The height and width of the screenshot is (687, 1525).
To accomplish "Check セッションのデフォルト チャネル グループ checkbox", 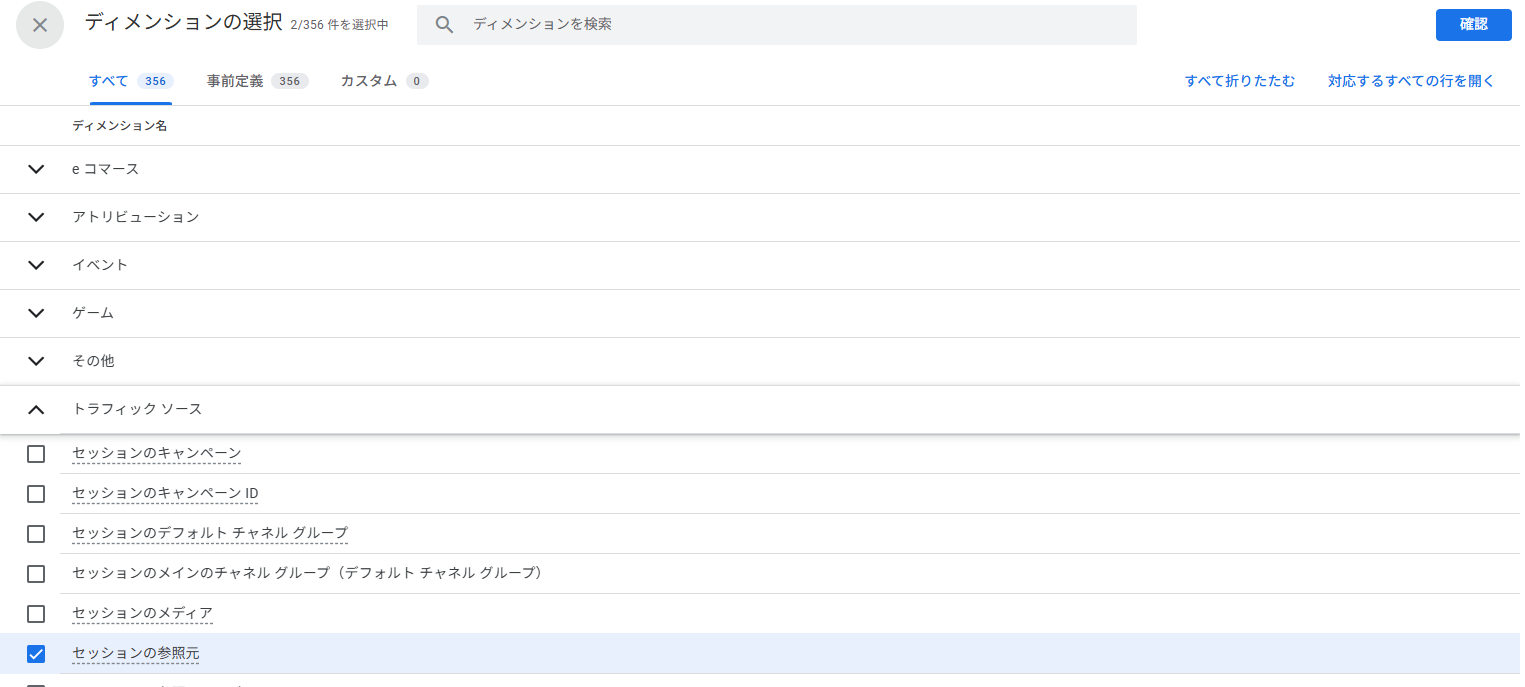I will click(36, 534).
